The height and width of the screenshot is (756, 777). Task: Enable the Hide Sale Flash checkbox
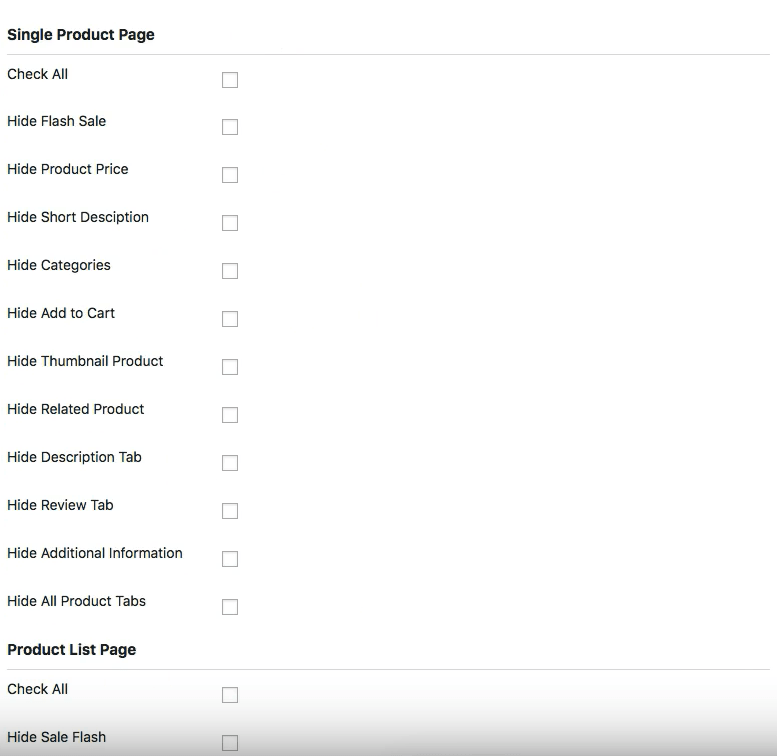230,743
